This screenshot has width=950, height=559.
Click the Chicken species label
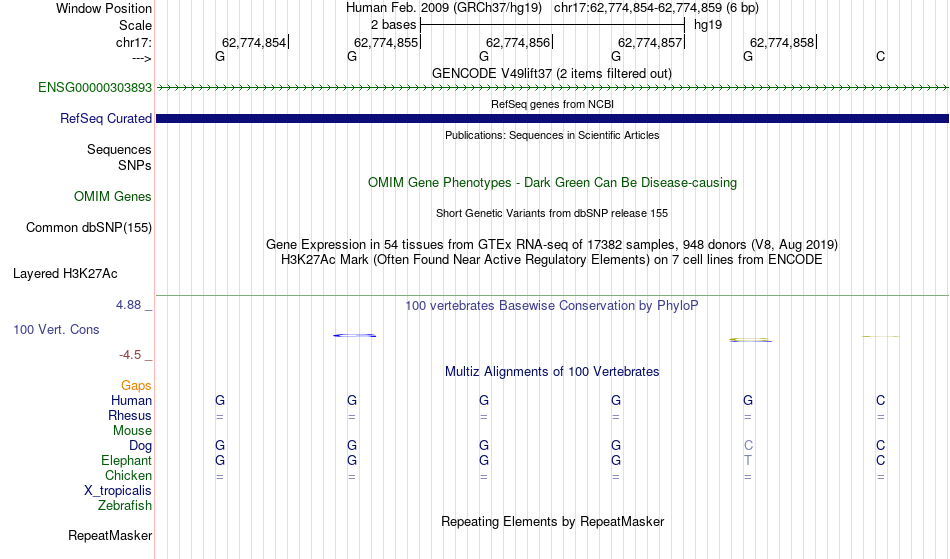point(128,475)
